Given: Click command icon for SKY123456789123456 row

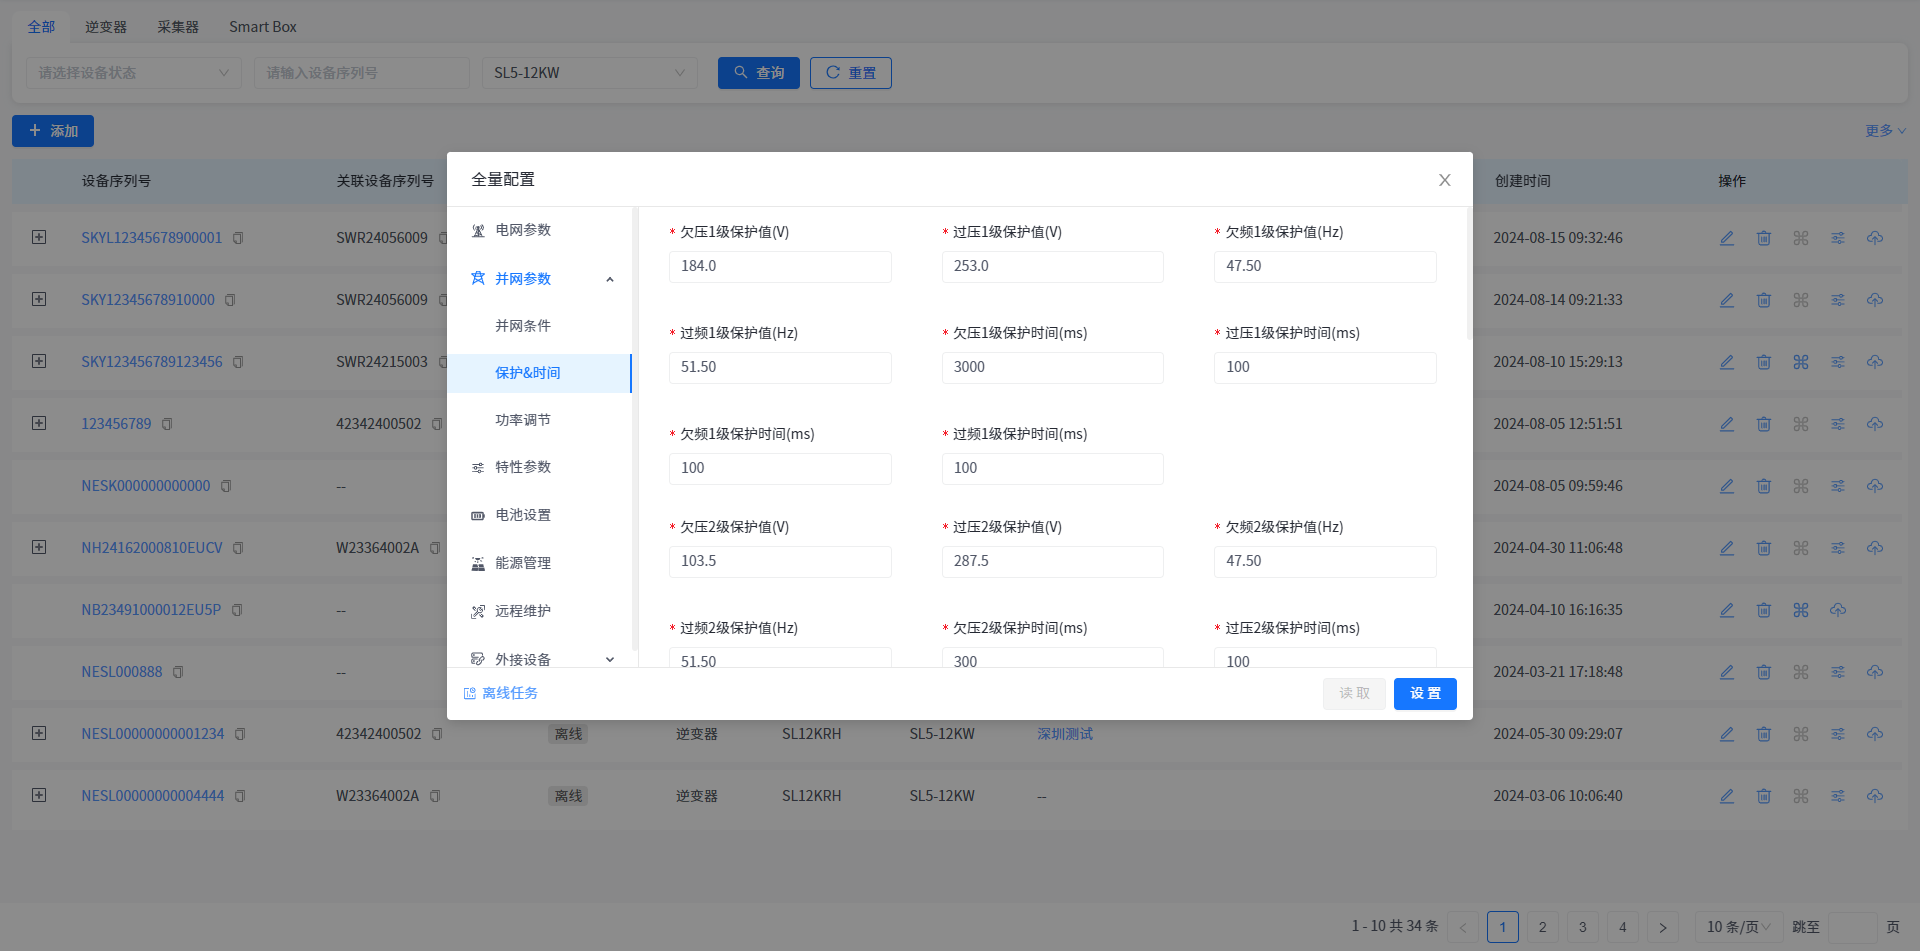Looking at the screenshot, I should click(x=1801, y=362).
